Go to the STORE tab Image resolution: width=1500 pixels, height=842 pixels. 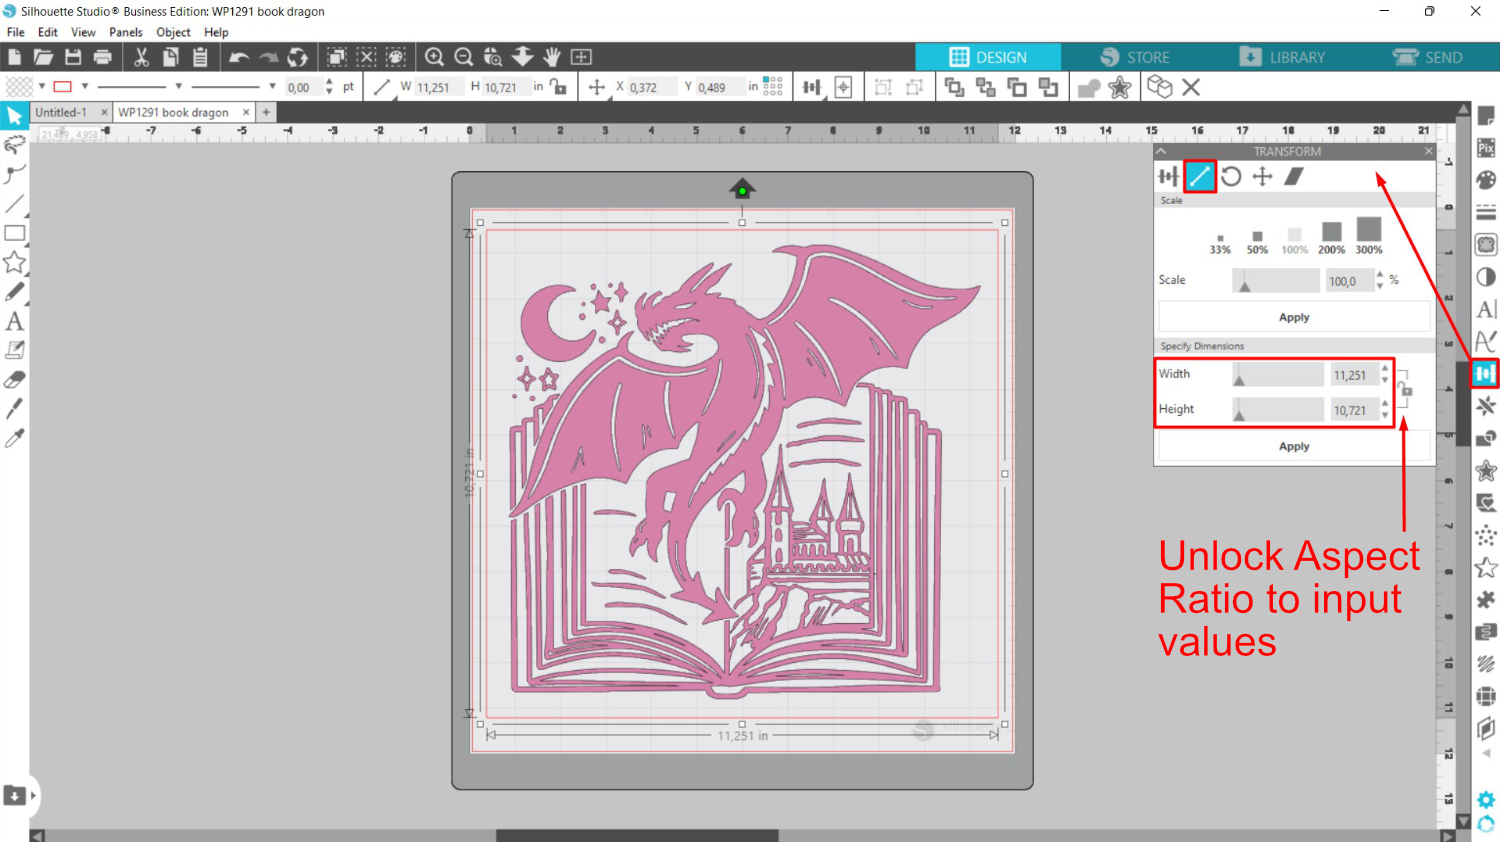coord(1134,57)
